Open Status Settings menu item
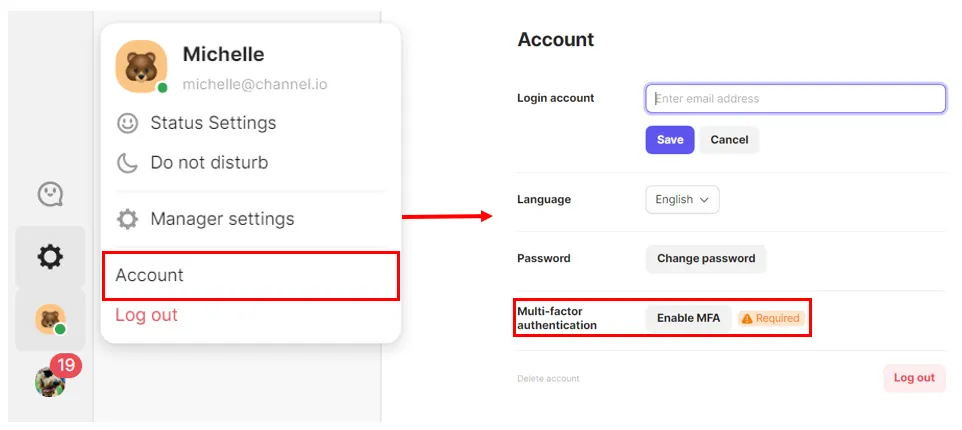962x430 pixels. (213, 123)
